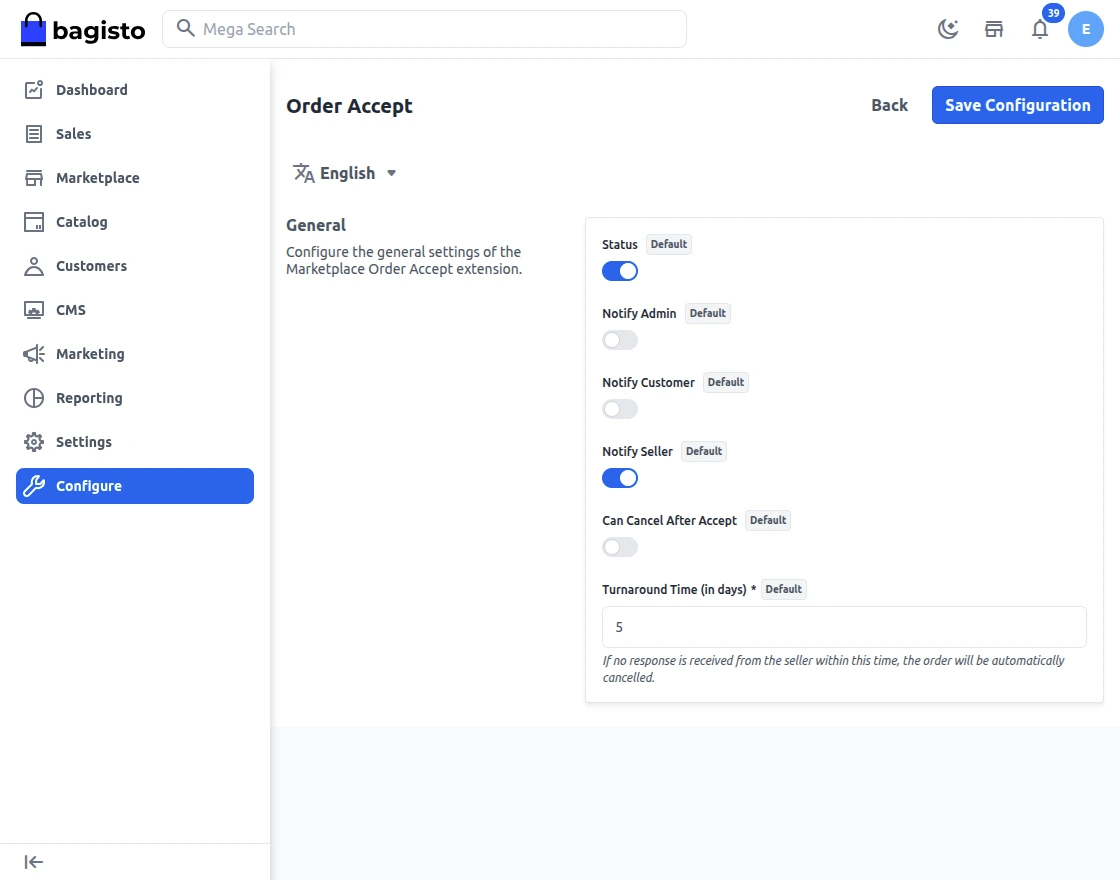
Task: Open the storefront shop icon
Action: point(994,29)
